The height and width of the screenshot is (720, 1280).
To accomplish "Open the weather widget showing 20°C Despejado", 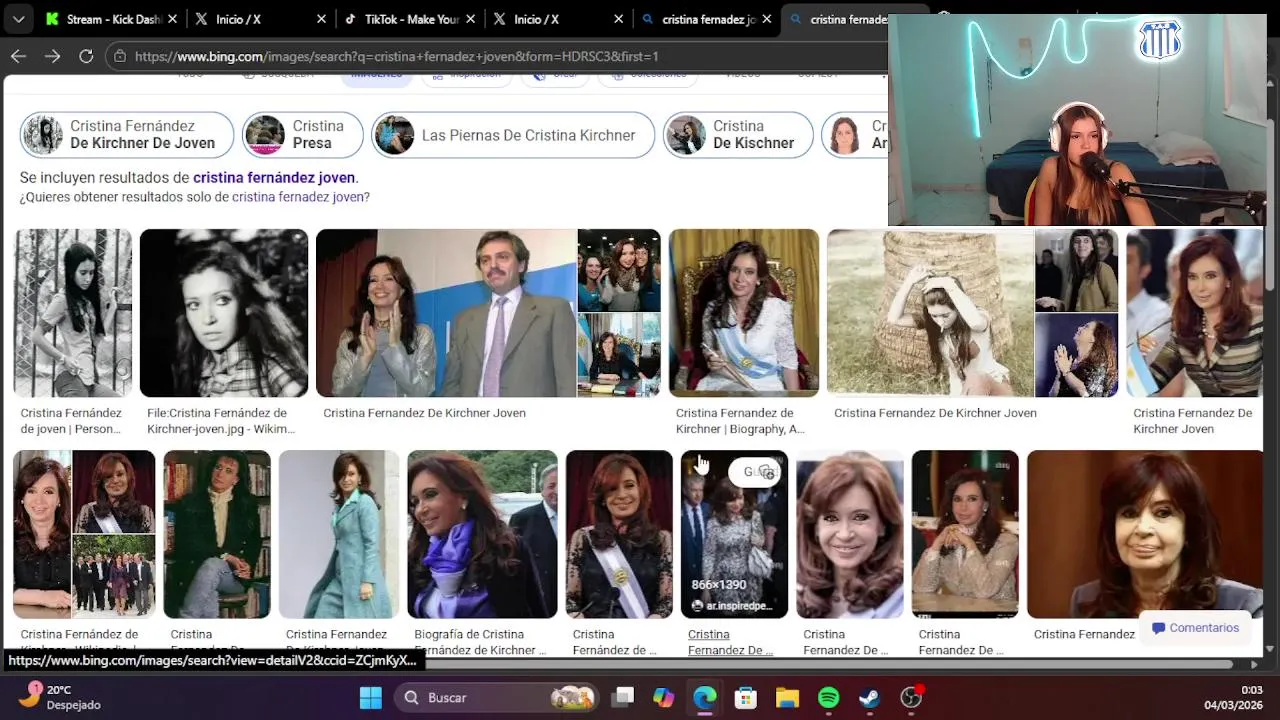I will click(x=60, y=697).
